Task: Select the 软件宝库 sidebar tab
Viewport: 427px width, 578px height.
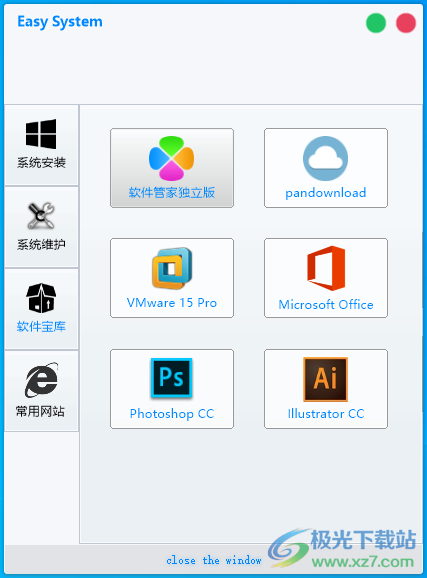Action: pyautogui.click(x=41, y=309)
